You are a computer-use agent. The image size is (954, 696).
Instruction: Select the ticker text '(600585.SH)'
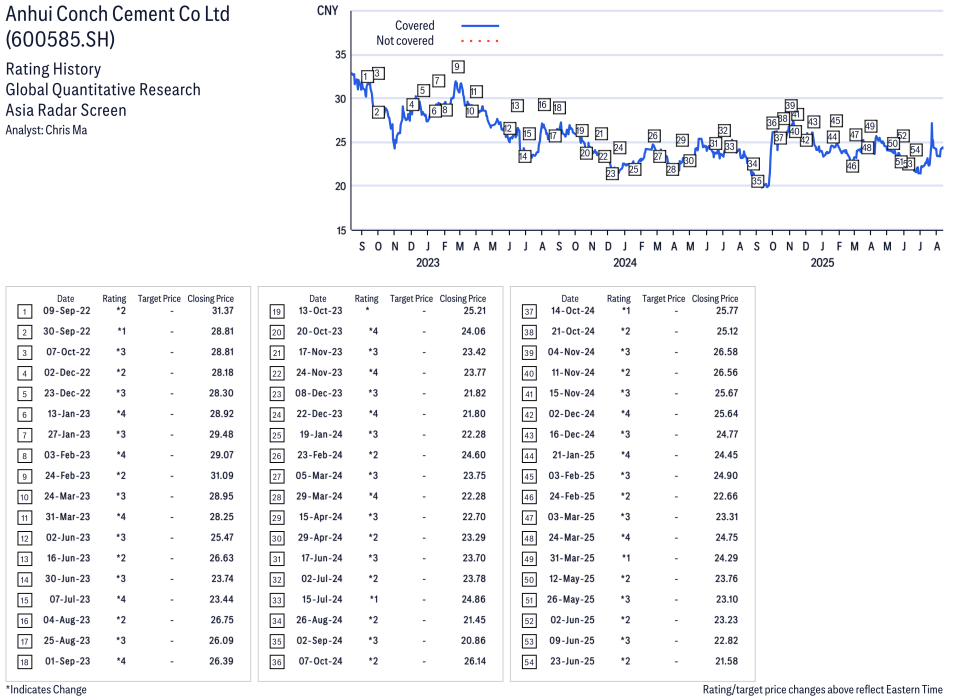click(x=60, y=40)
